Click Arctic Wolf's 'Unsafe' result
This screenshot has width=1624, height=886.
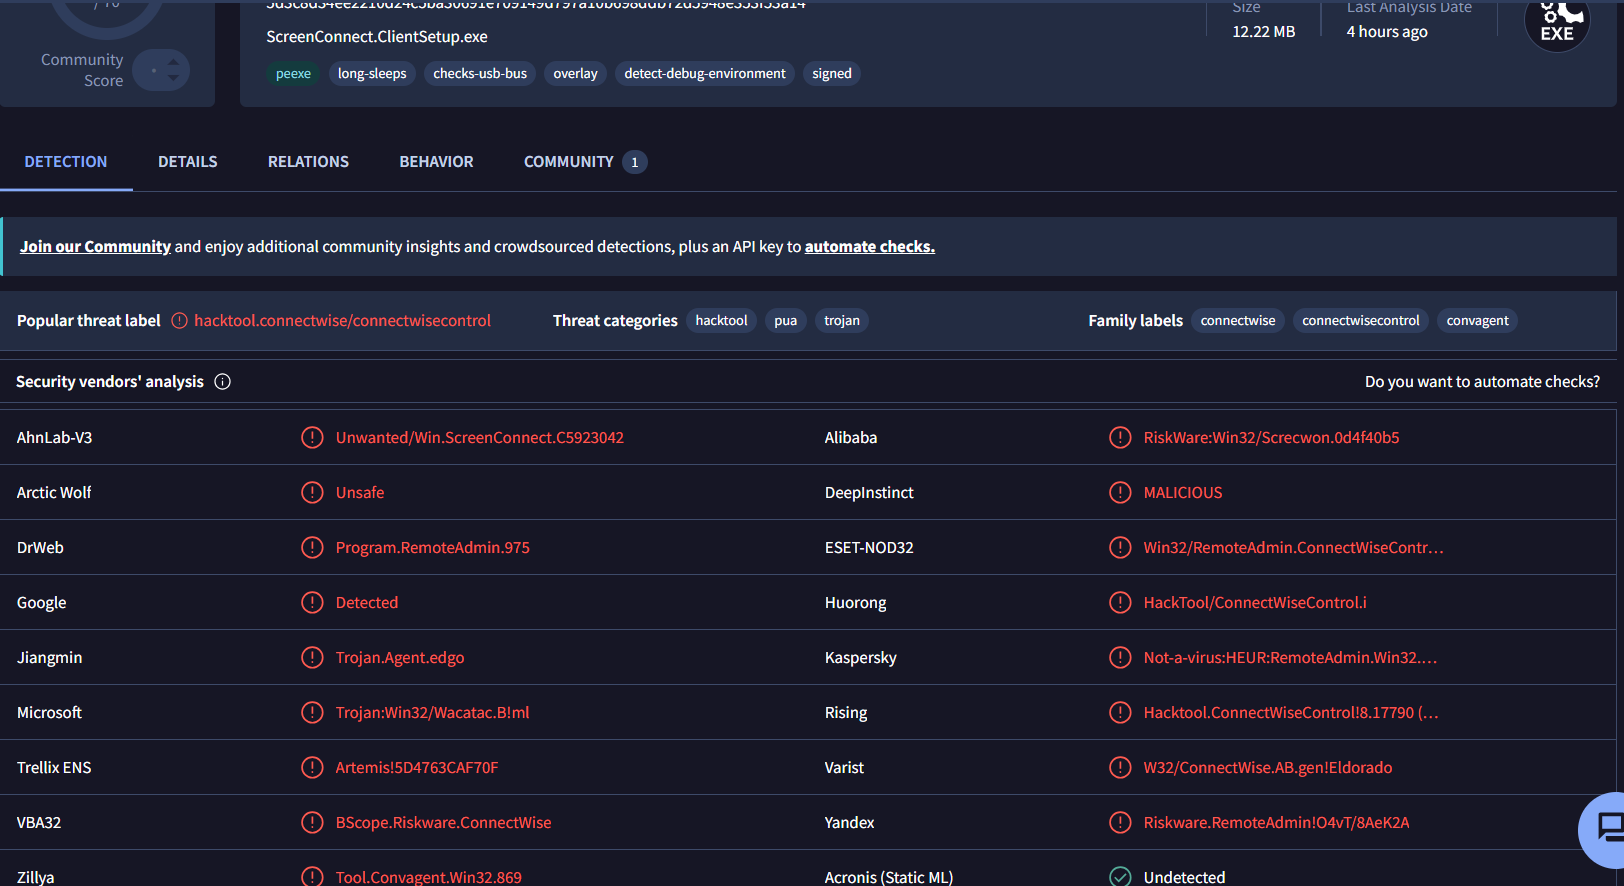360,493
